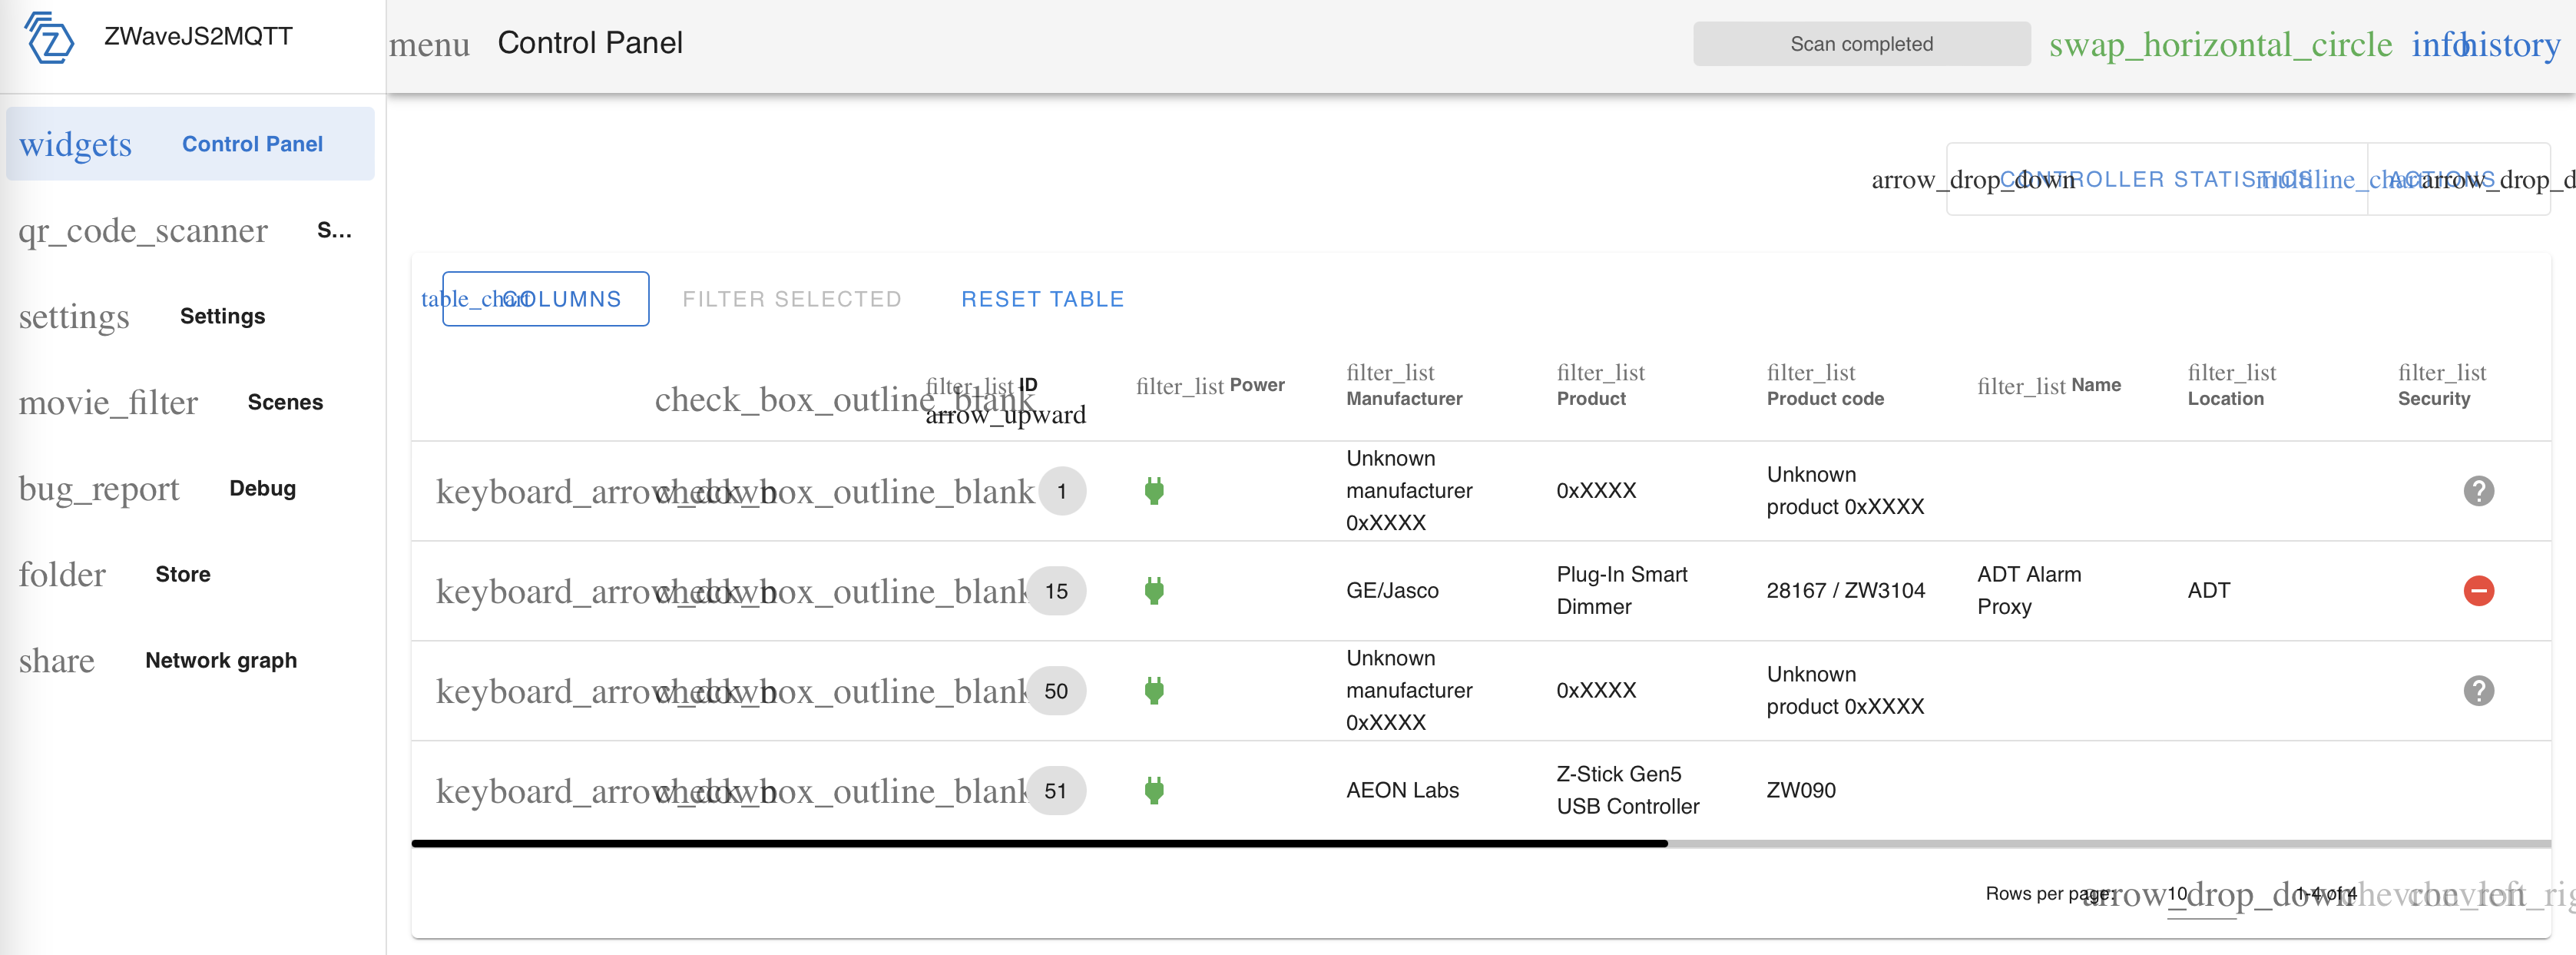Open the movie_filter Scenes icon
The image size is (2576, 955).
(109, 402)
